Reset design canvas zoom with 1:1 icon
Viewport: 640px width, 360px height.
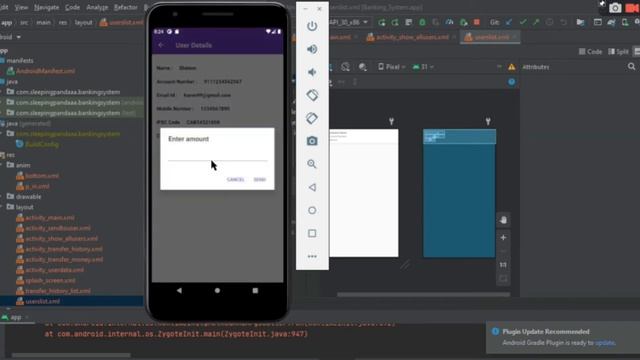(503, 265)
